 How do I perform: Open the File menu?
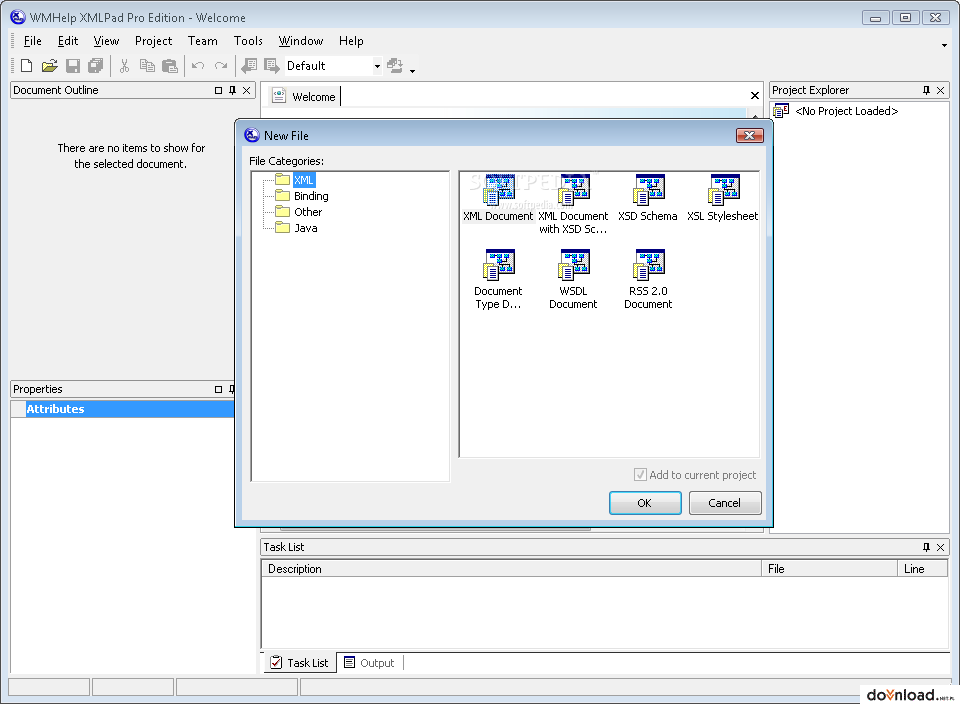click(x=32, y=41)
